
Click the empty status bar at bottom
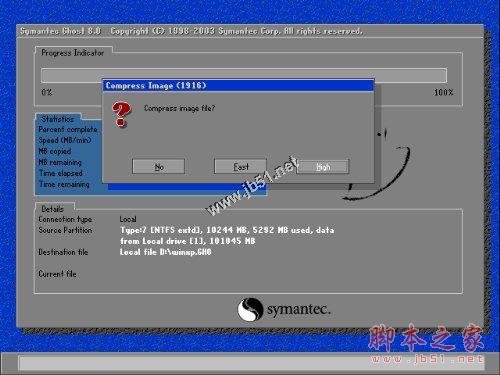click(x=251, y=363)
